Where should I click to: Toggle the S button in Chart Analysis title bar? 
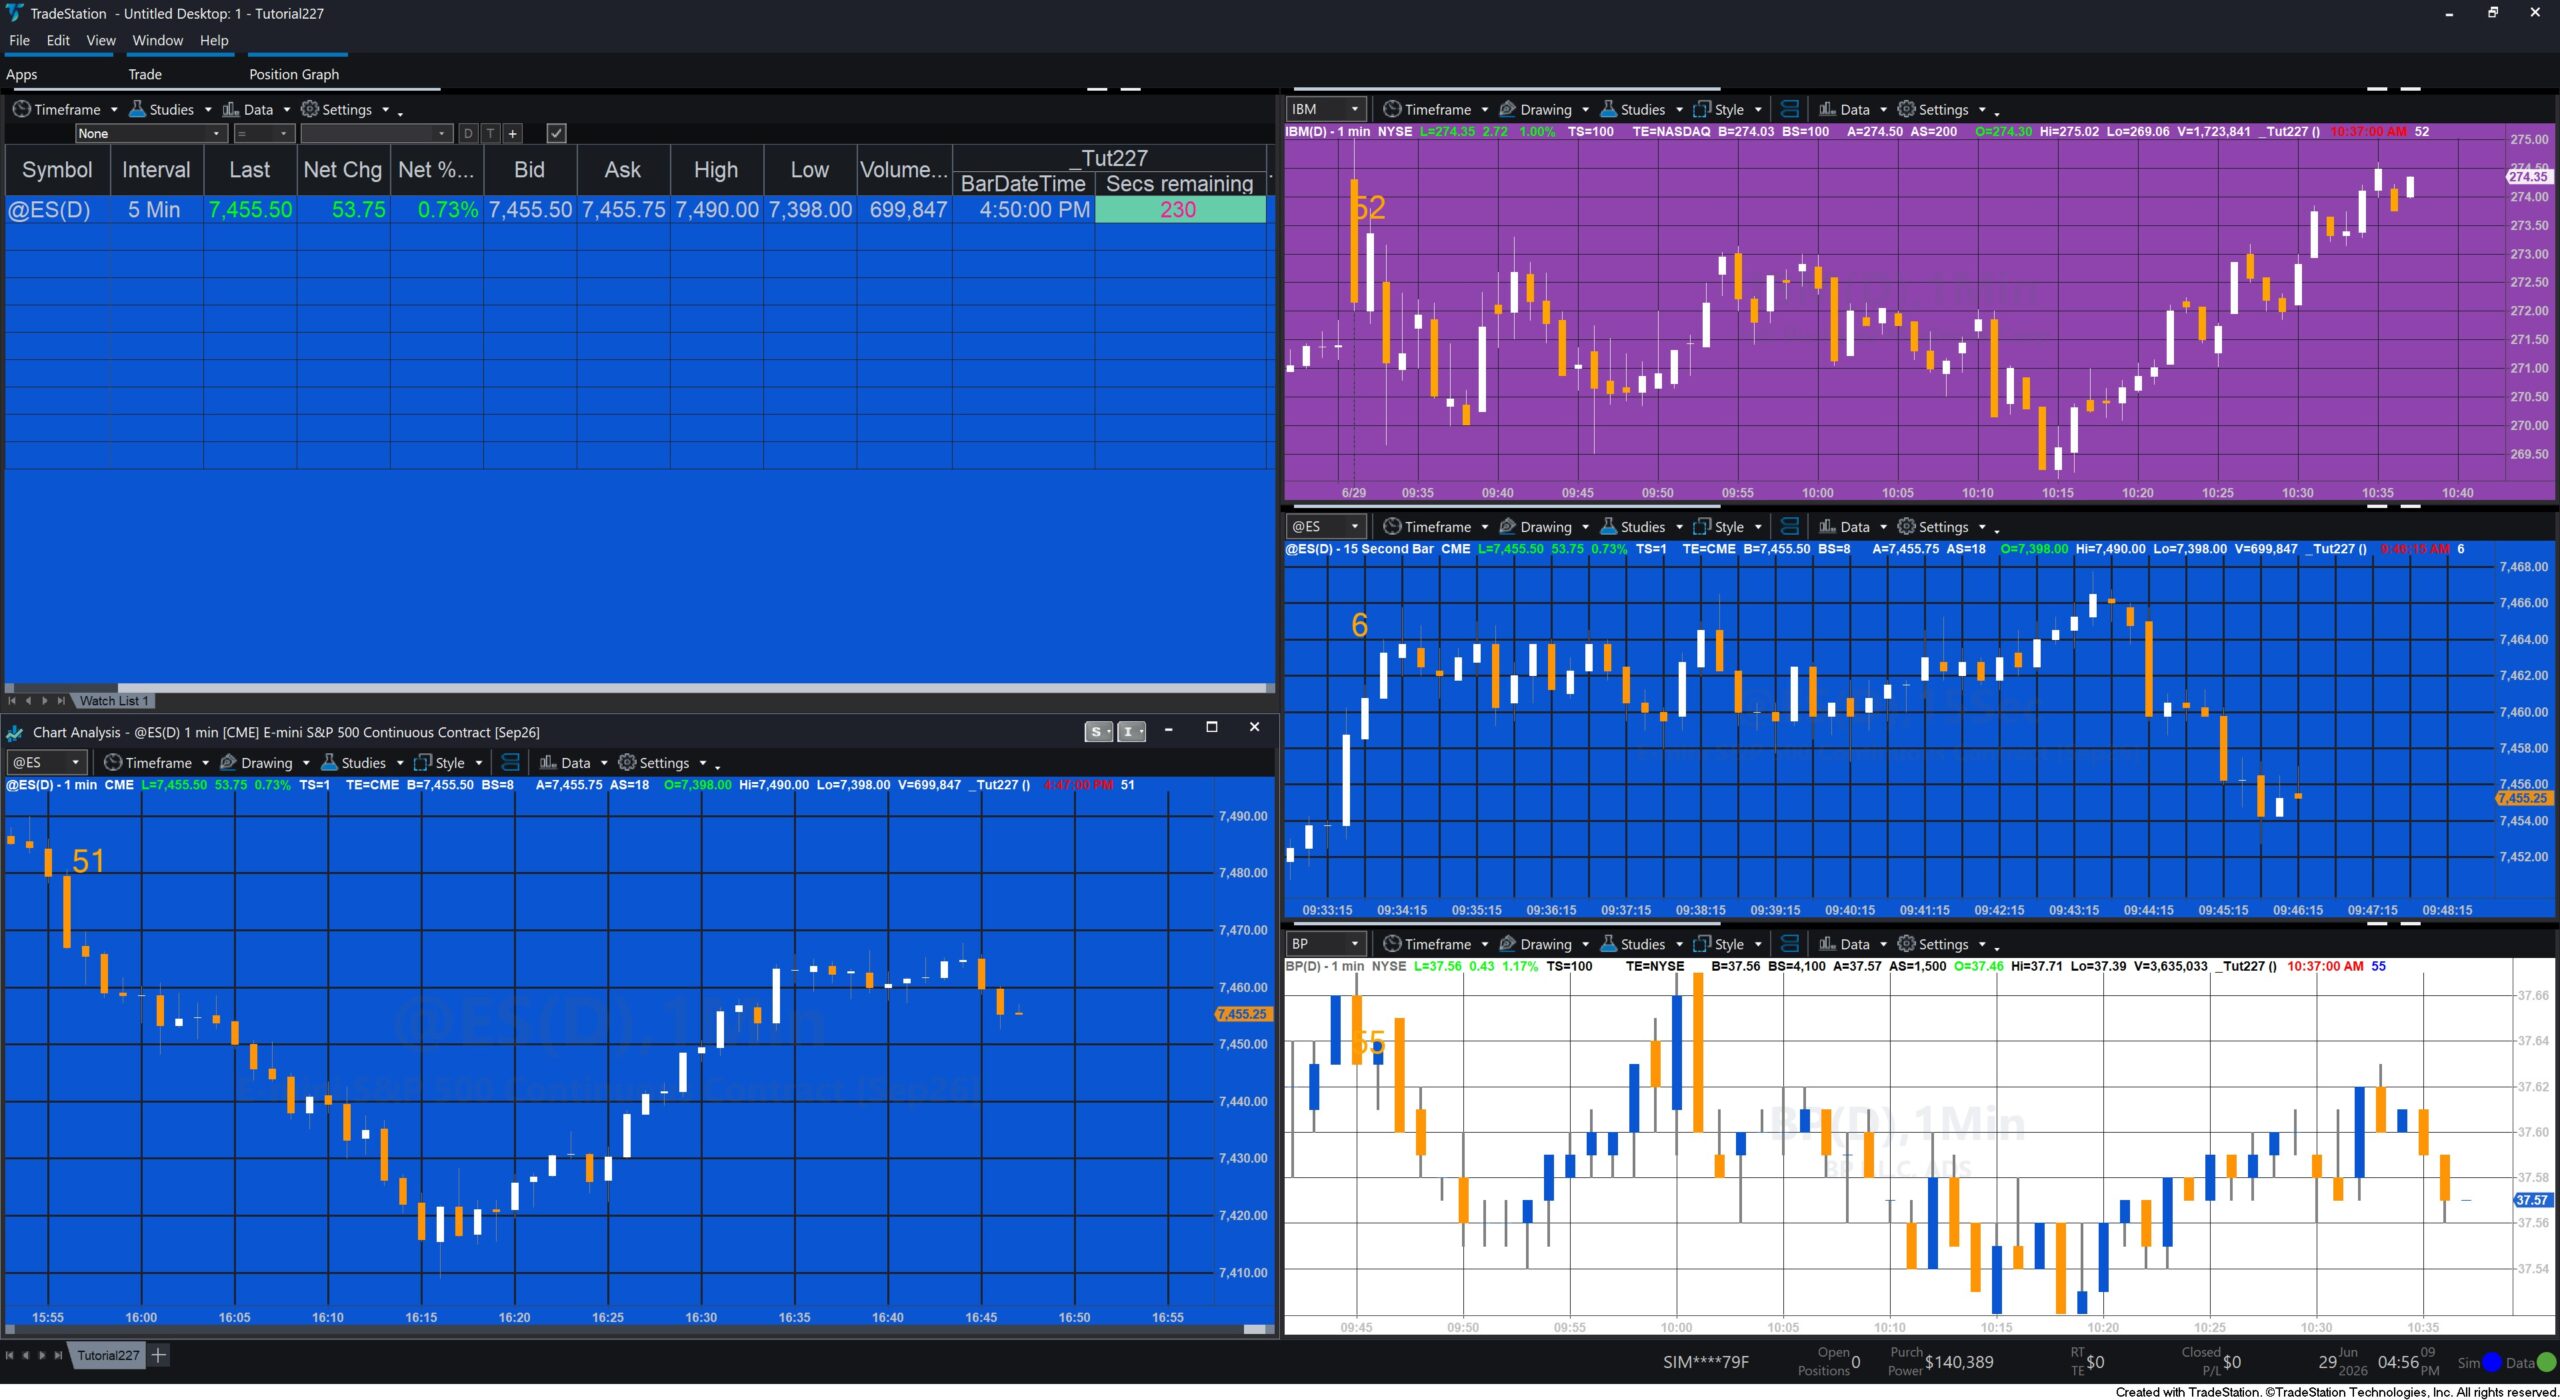[x=1098, y=731]
